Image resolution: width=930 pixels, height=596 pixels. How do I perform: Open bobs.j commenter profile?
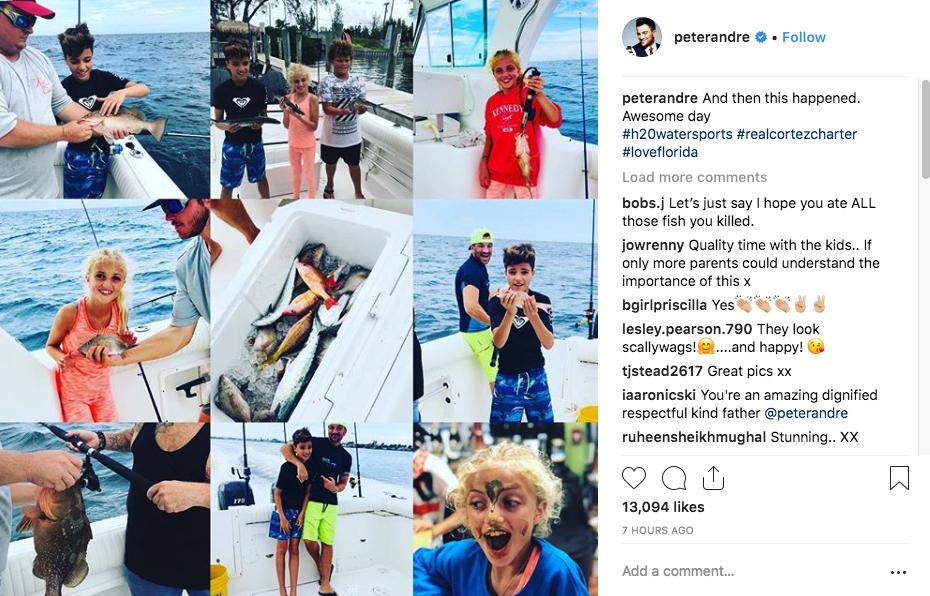pos(643,203)
